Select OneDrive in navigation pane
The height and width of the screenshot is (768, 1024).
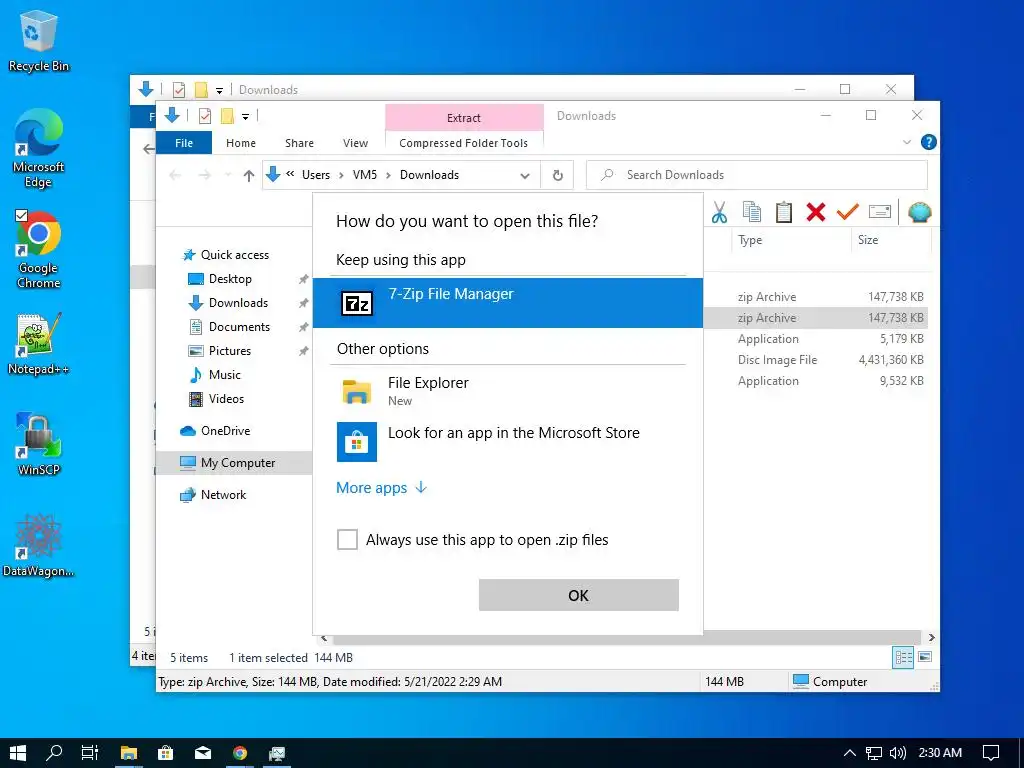(x=225, y=431)
